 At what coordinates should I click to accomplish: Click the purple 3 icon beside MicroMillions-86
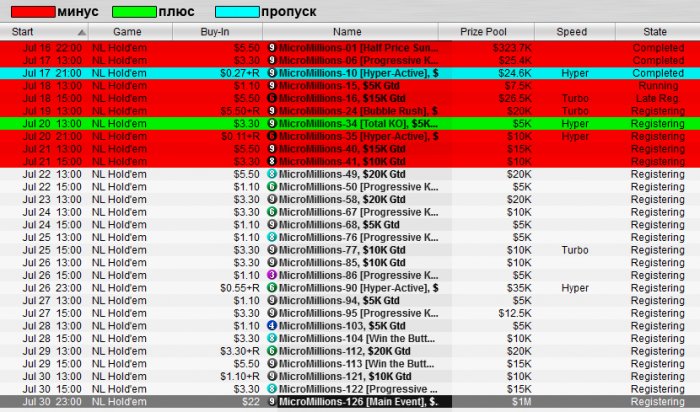coord(272,275)
